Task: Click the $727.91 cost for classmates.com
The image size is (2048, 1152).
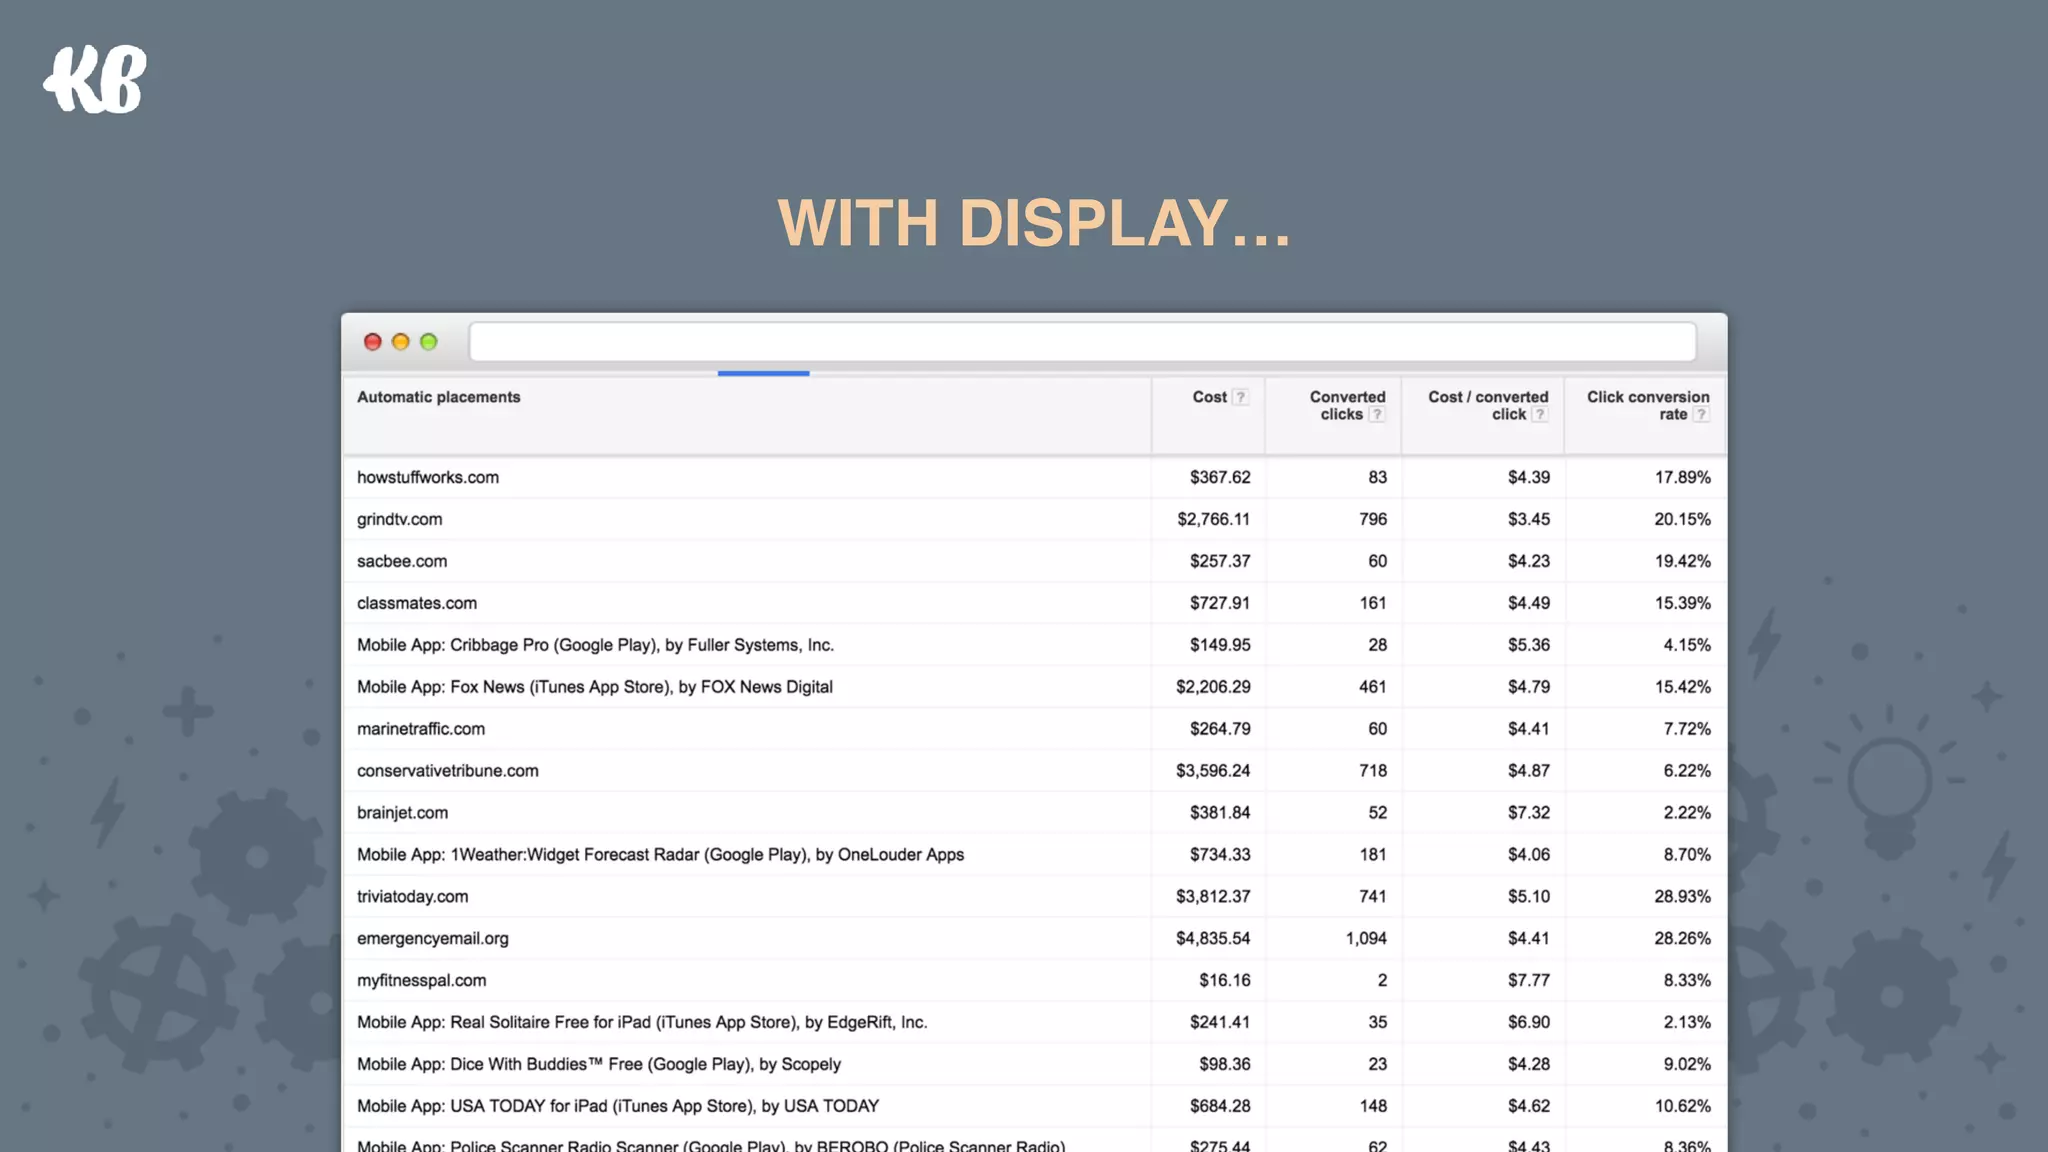Action: [x=1220, y=603]
